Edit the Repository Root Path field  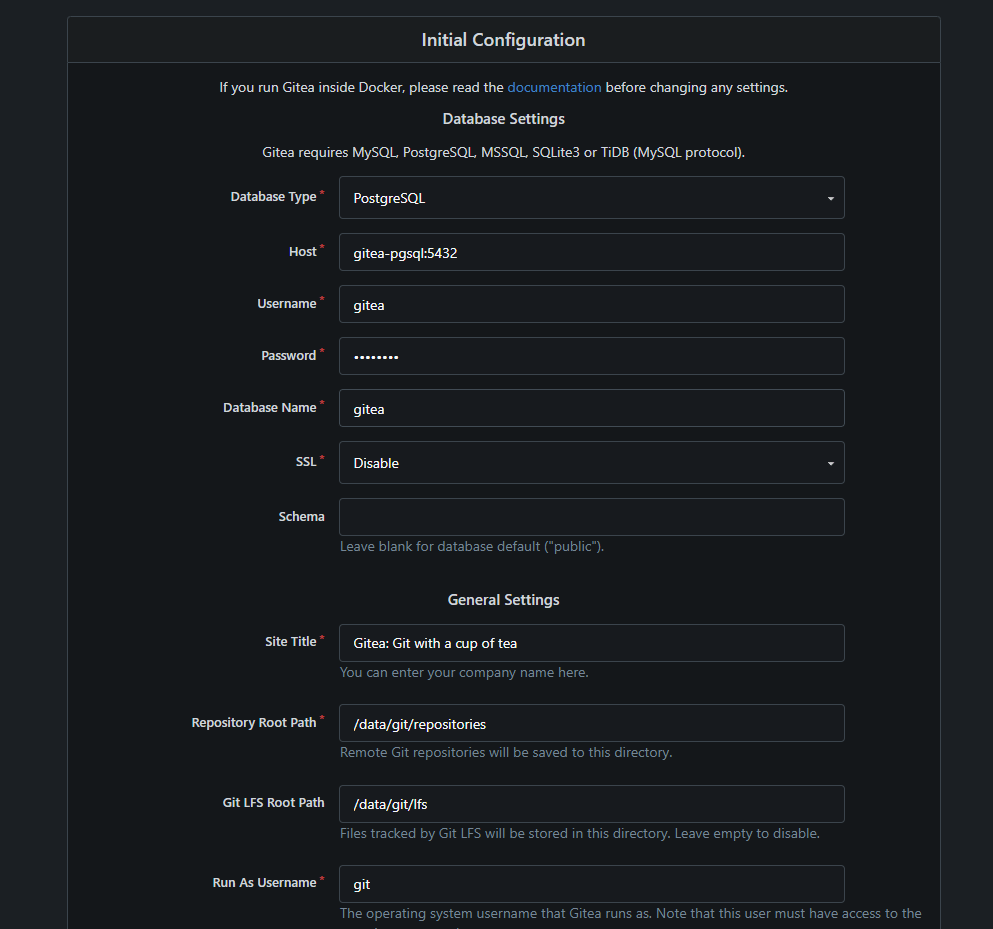[x=591, y=723]
